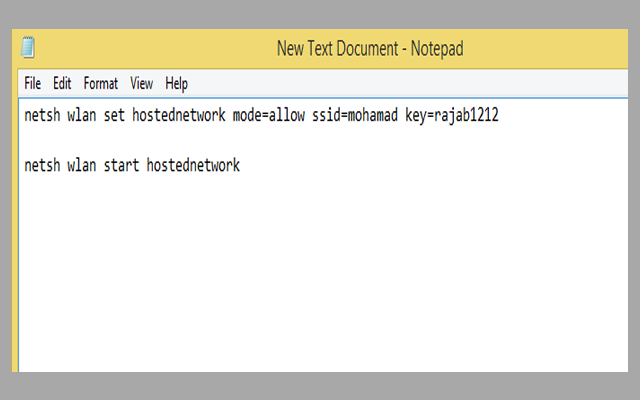Click the Notepad icon in title bar
This screenshot has height=400, width=640.
27,47
